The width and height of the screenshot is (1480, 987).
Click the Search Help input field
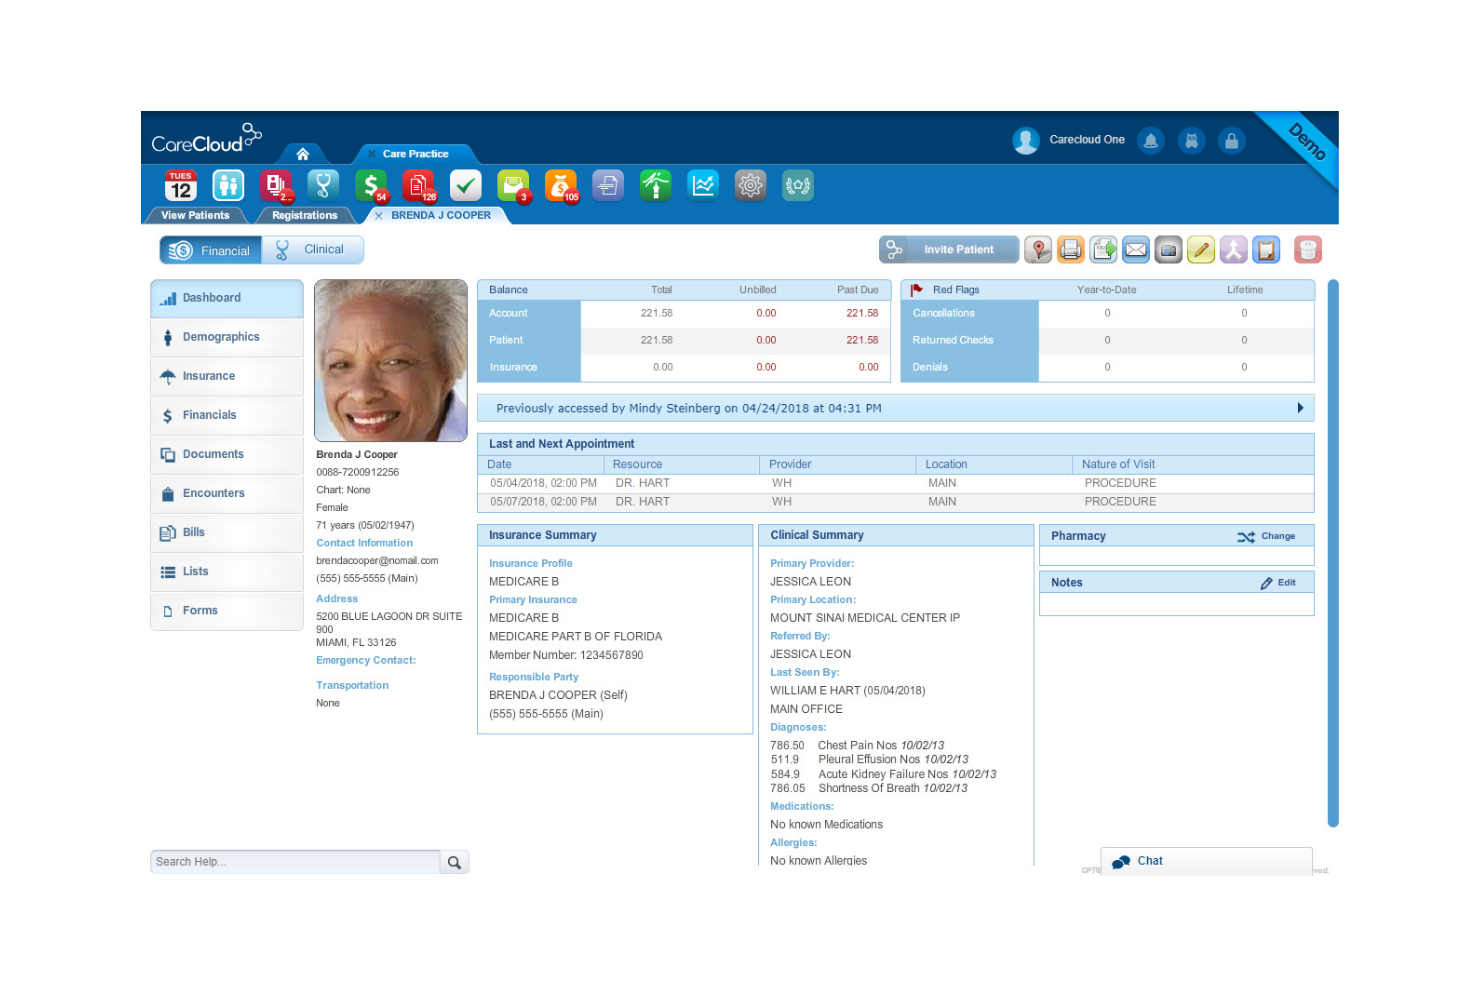296,862
